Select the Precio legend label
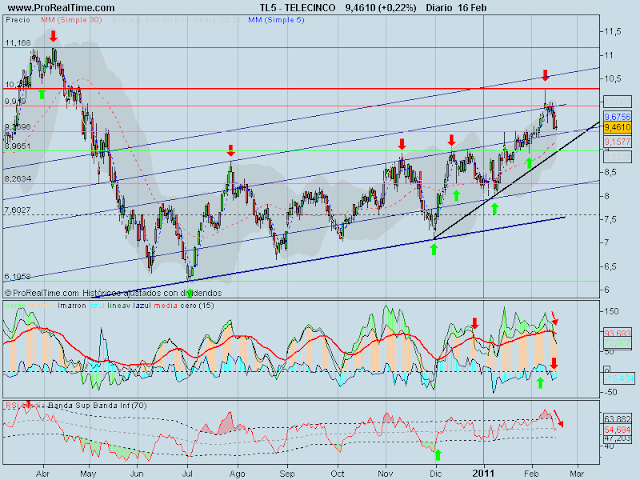This screenshot has width=640, height=480. pyautogui.click(x=18, y=20)
